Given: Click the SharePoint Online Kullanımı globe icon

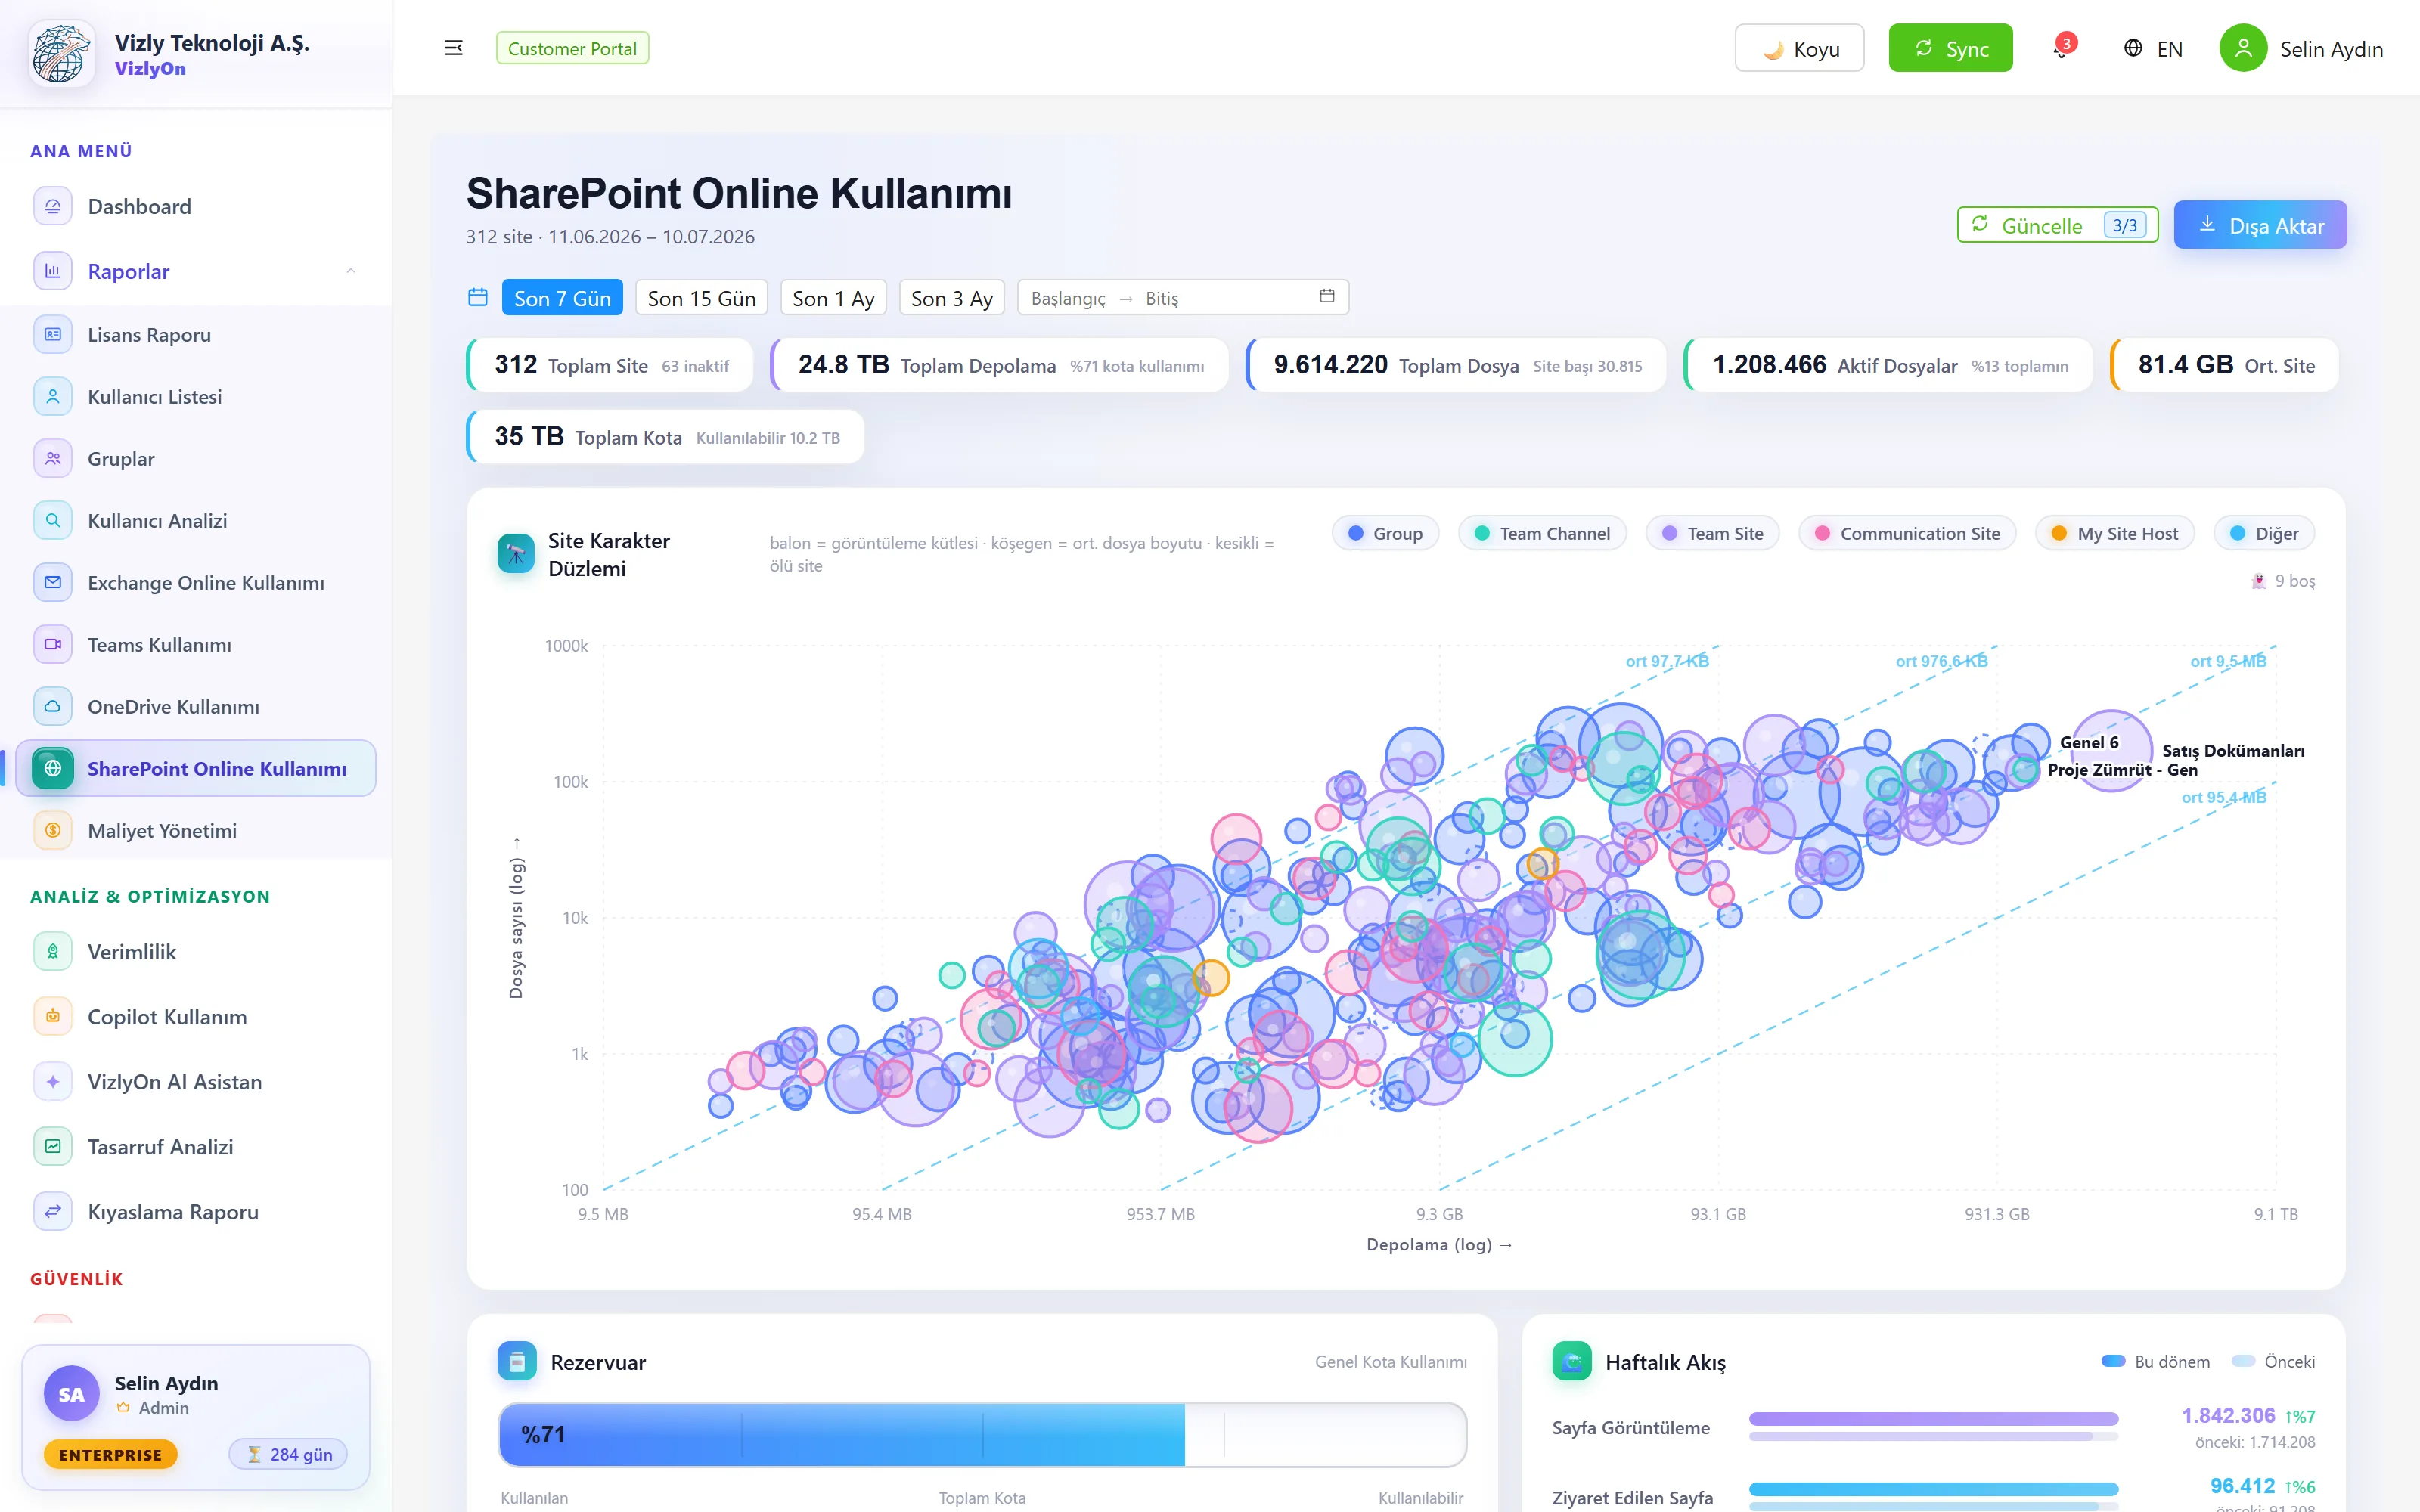Looking at the screenshot, I should pyautogui.click(x=53, y=768).
